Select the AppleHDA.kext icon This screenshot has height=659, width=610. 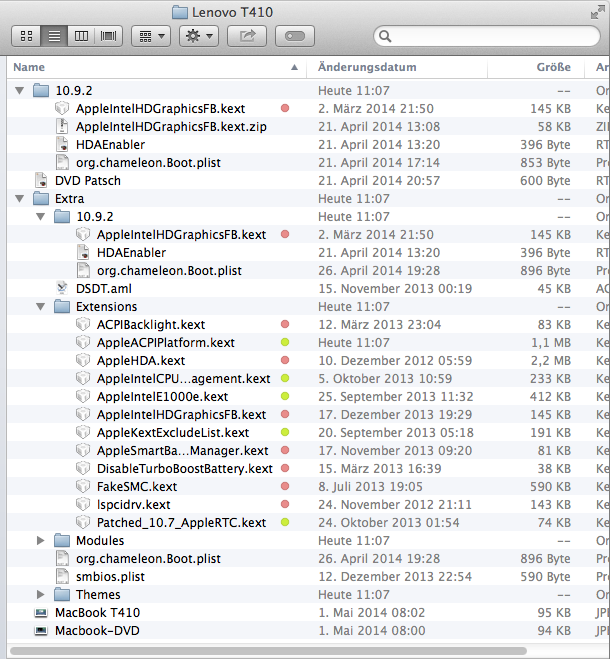pos(83,360)
